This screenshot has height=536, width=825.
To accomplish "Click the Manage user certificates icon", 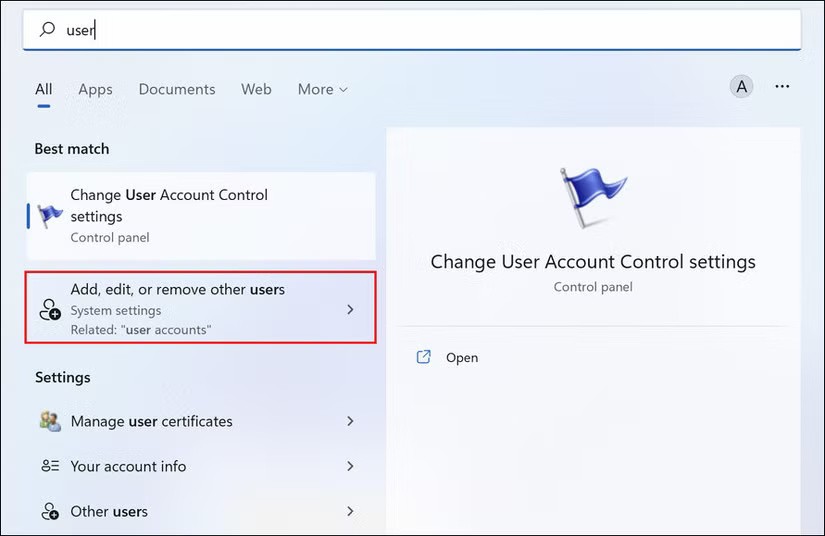I will tap(50, 421).
